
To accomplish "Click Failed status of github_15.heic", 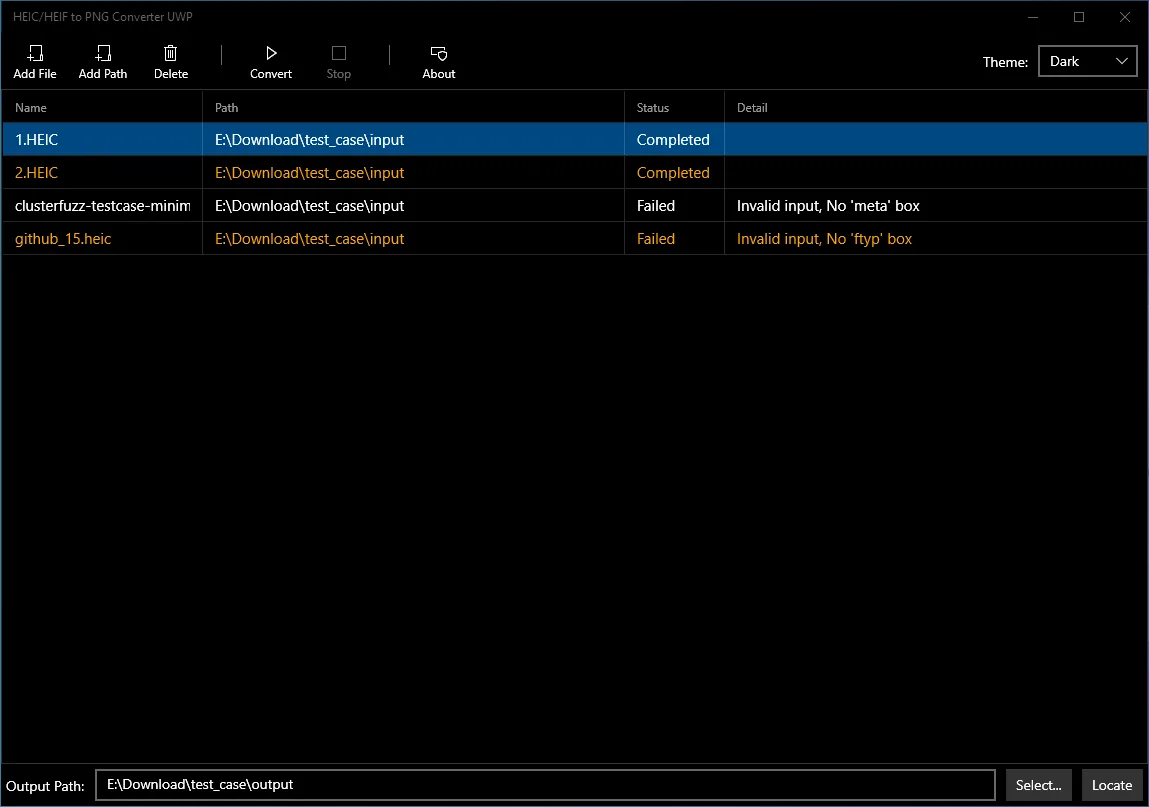I will [656, 239].
